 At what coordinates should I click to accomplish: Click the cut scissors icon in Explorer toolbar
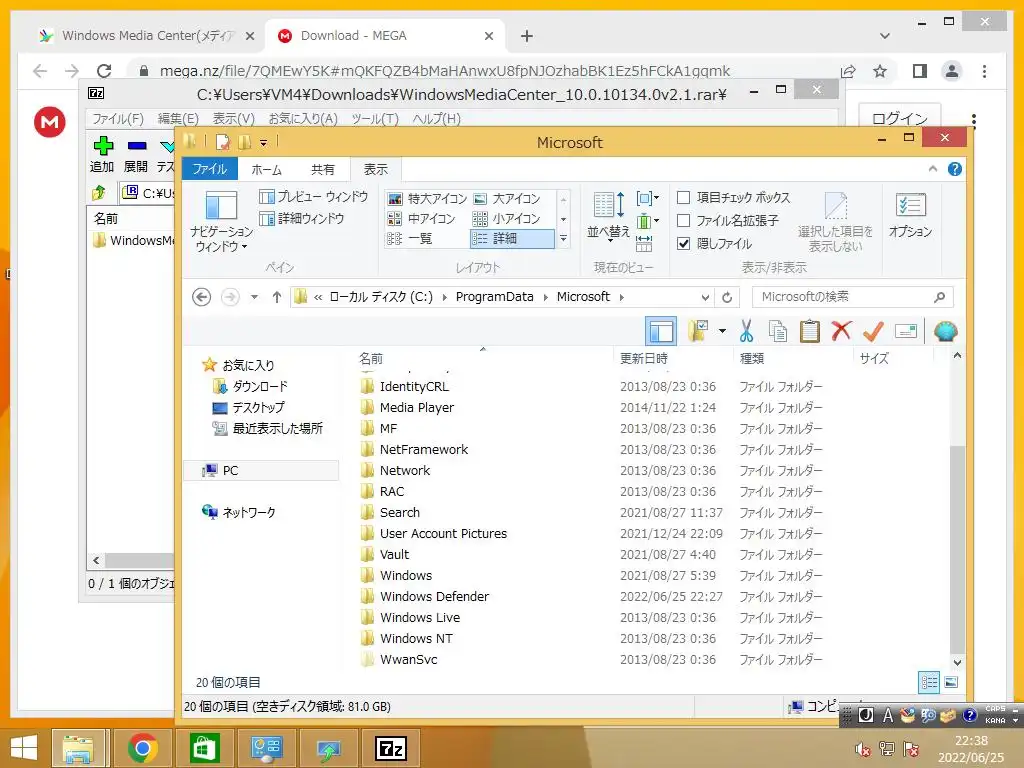point(746,332)
